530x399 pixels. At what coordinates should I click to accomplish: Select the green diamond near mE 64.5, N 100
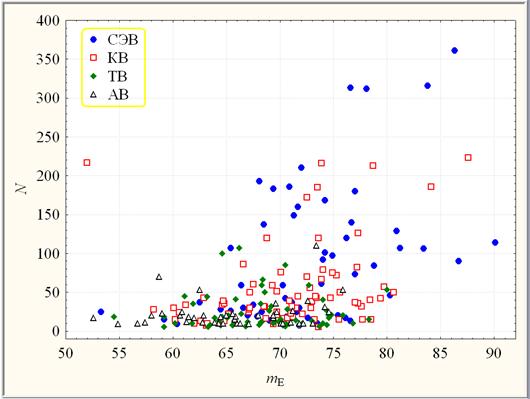pos(222,253)
